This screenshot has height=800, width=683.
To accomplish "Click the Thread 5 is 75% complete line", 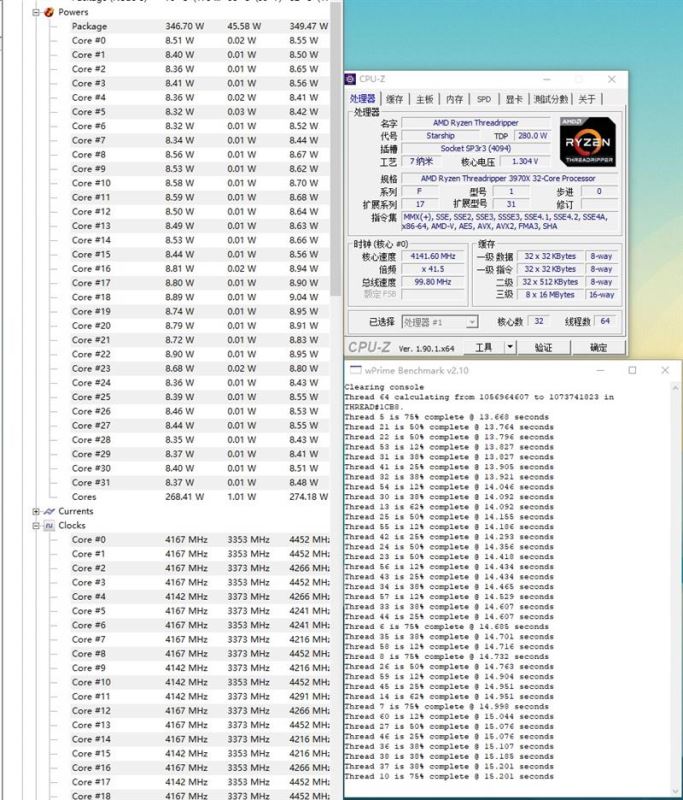I will (x=446, y=417).
